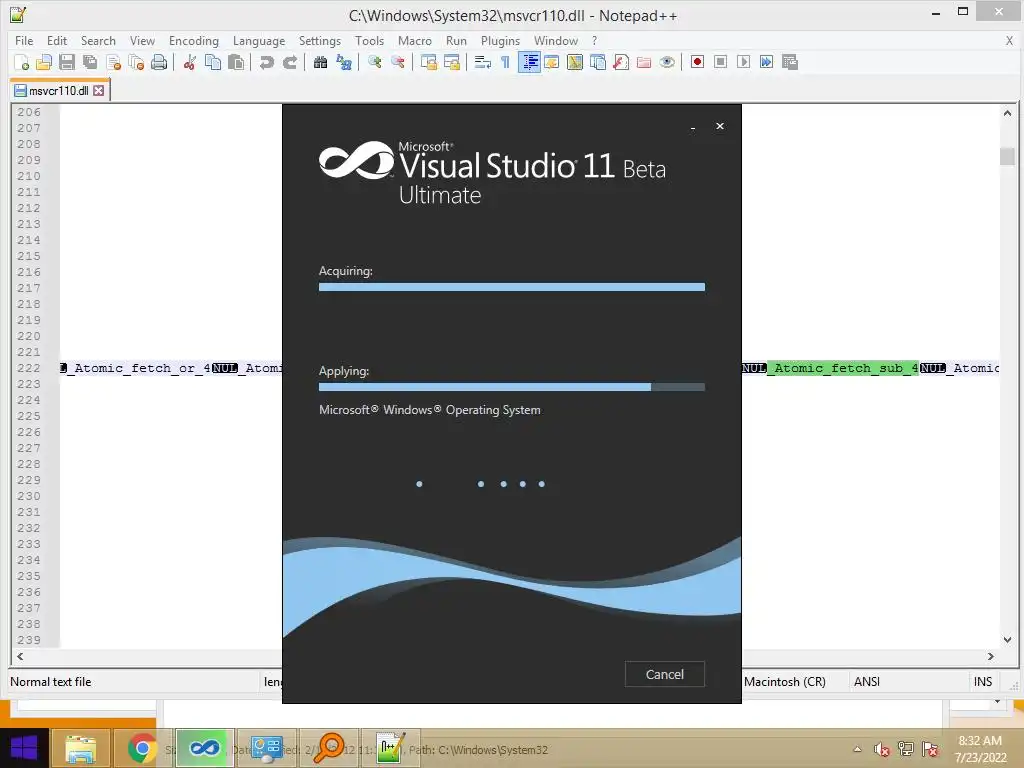Screen dimensions: 1024x768
Task: Open the Macro menu
Action: coord(415,40)
